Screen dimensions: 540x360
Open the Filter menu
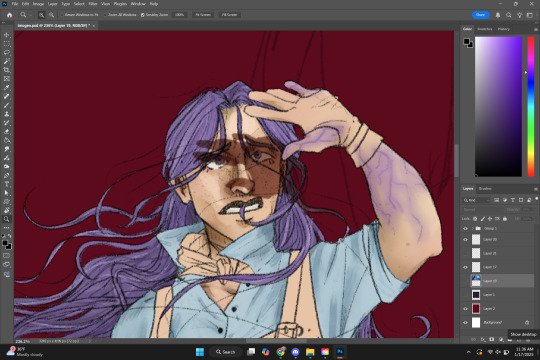(93, 4)
